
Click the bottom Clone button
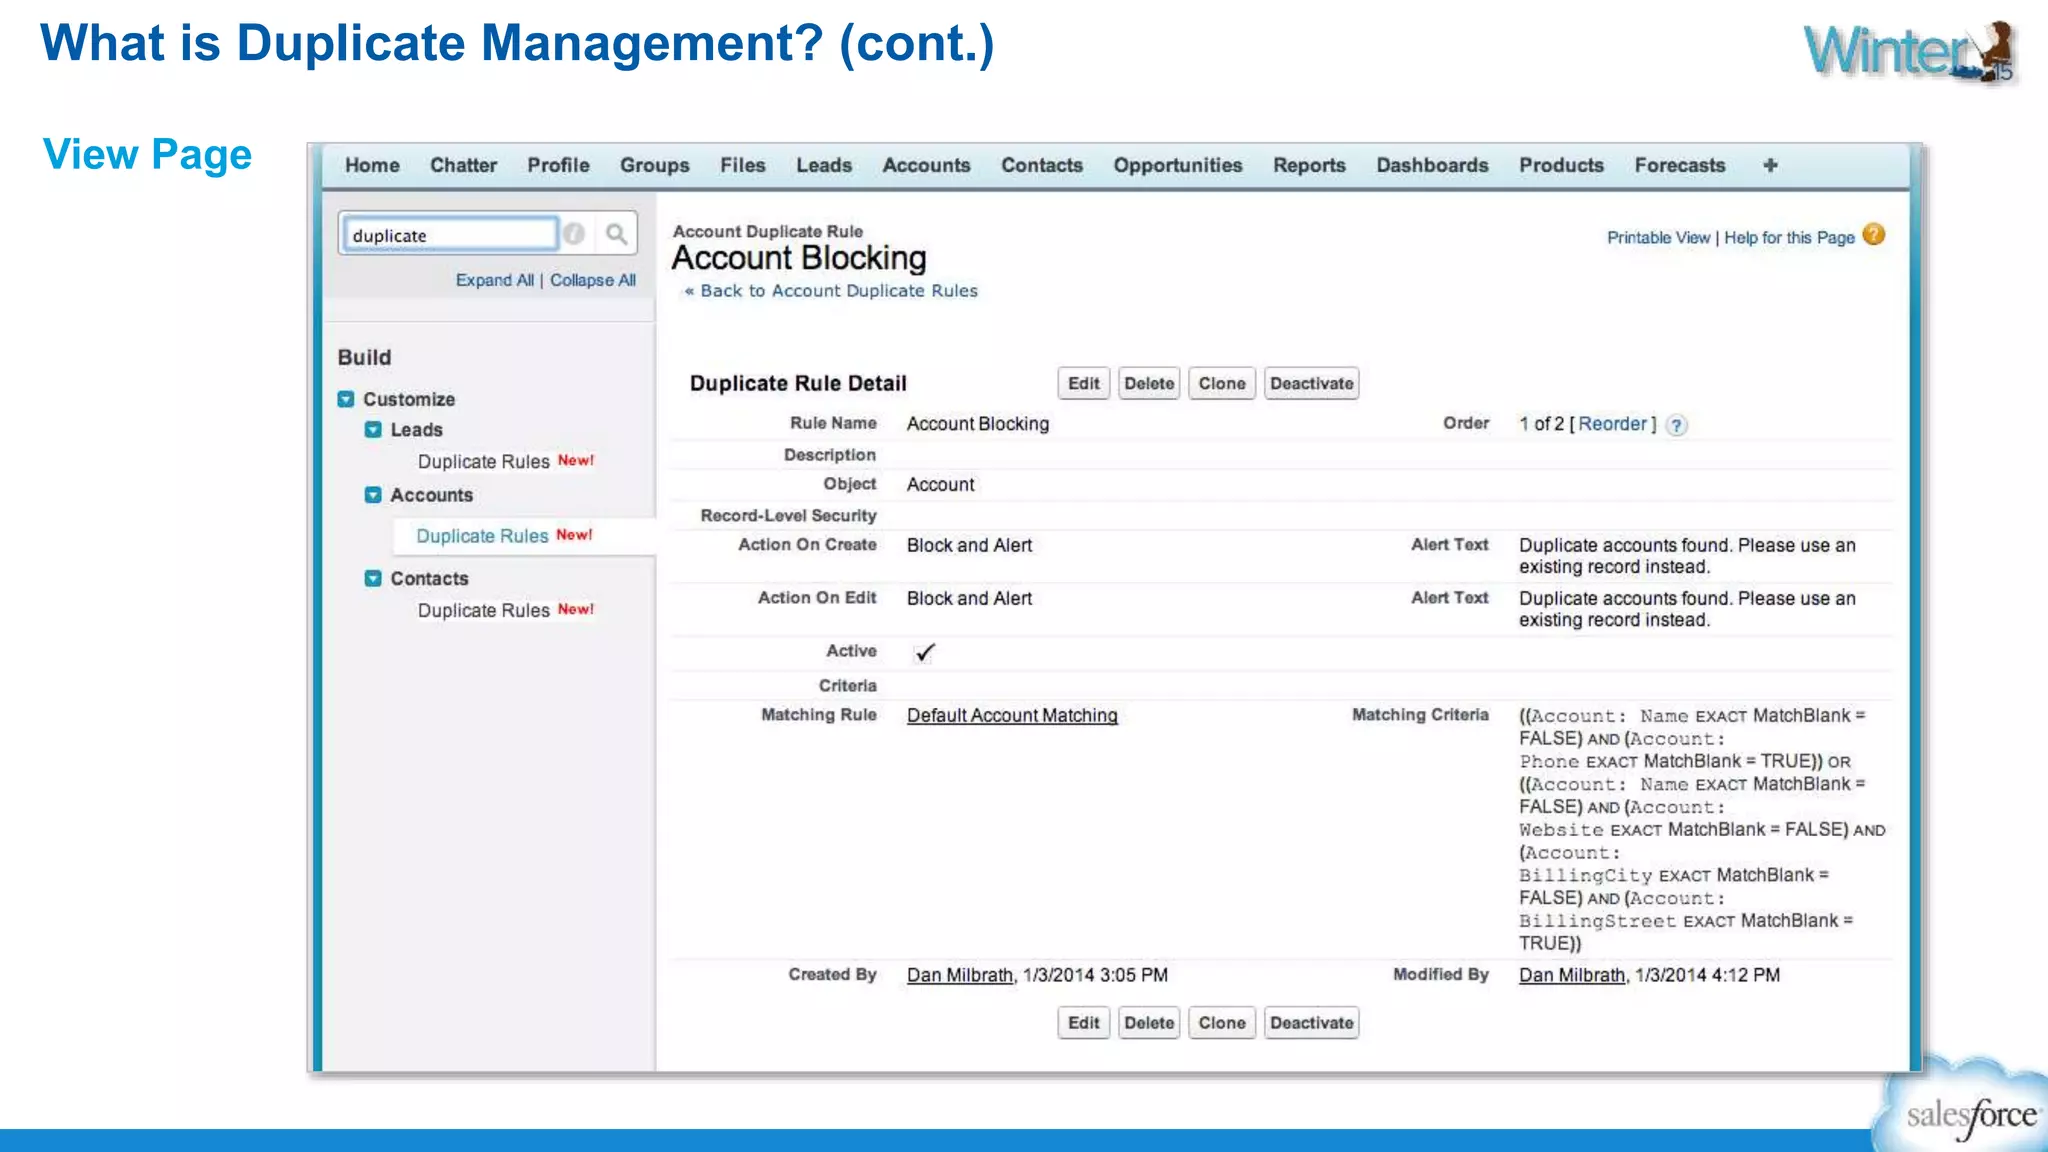click(x=1222, y=1023)
